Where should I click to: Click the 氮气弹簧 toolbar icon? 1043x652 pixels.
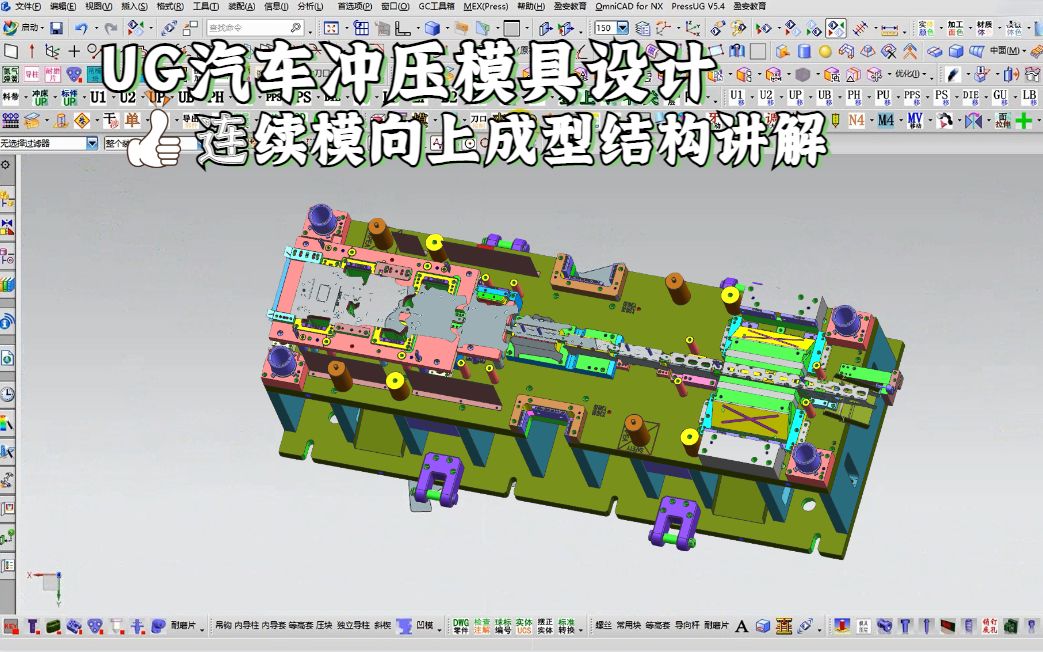click(x=10, y=74)
